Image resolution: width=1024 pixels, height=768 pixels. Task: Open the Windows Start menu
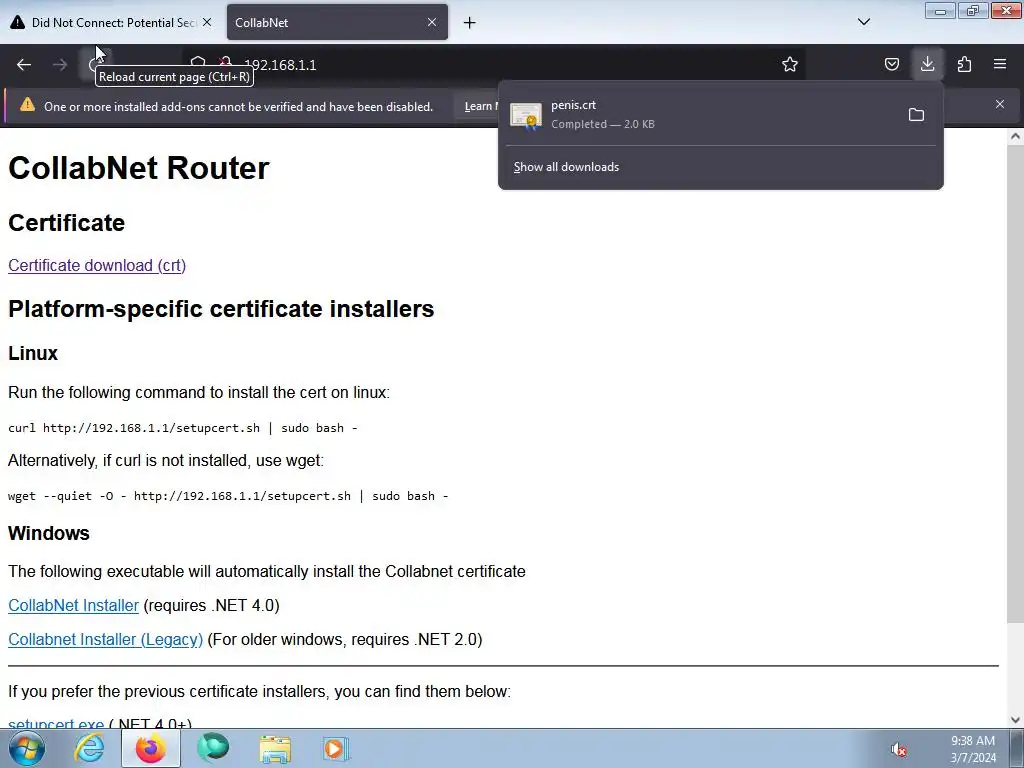[26, 748]
